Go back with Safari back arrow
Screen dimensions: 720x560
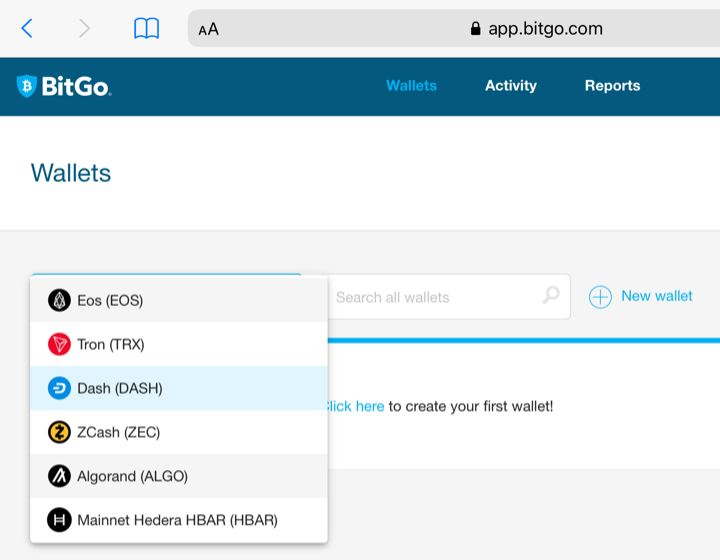27,28
